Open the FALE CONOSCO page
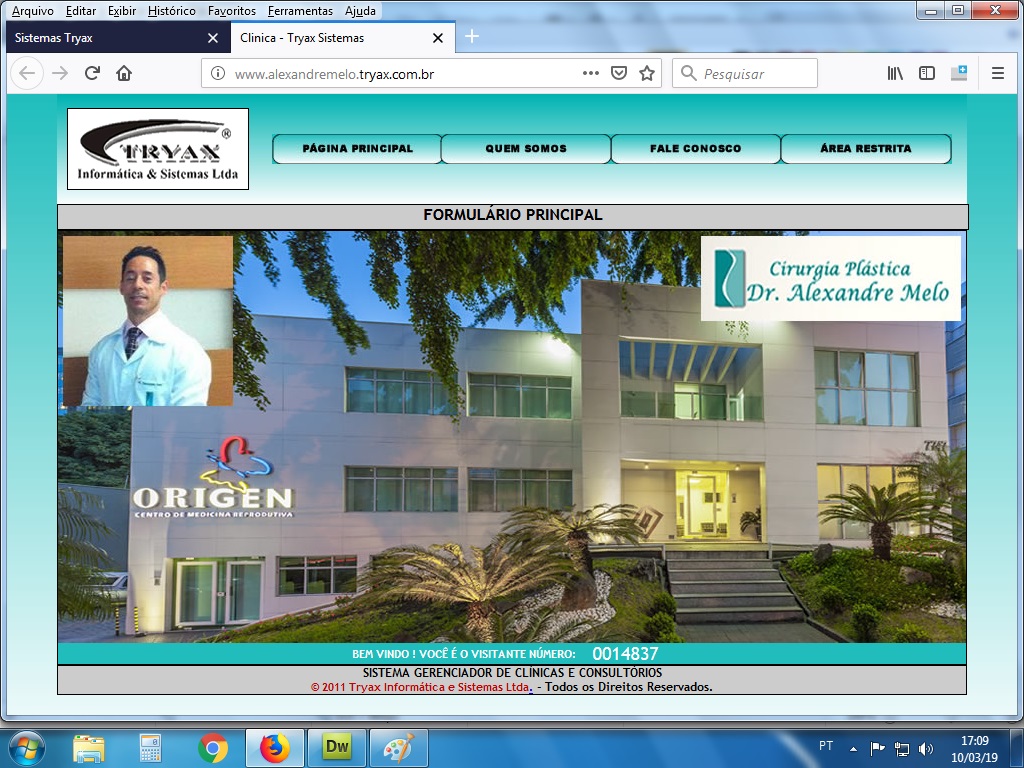 696,148
